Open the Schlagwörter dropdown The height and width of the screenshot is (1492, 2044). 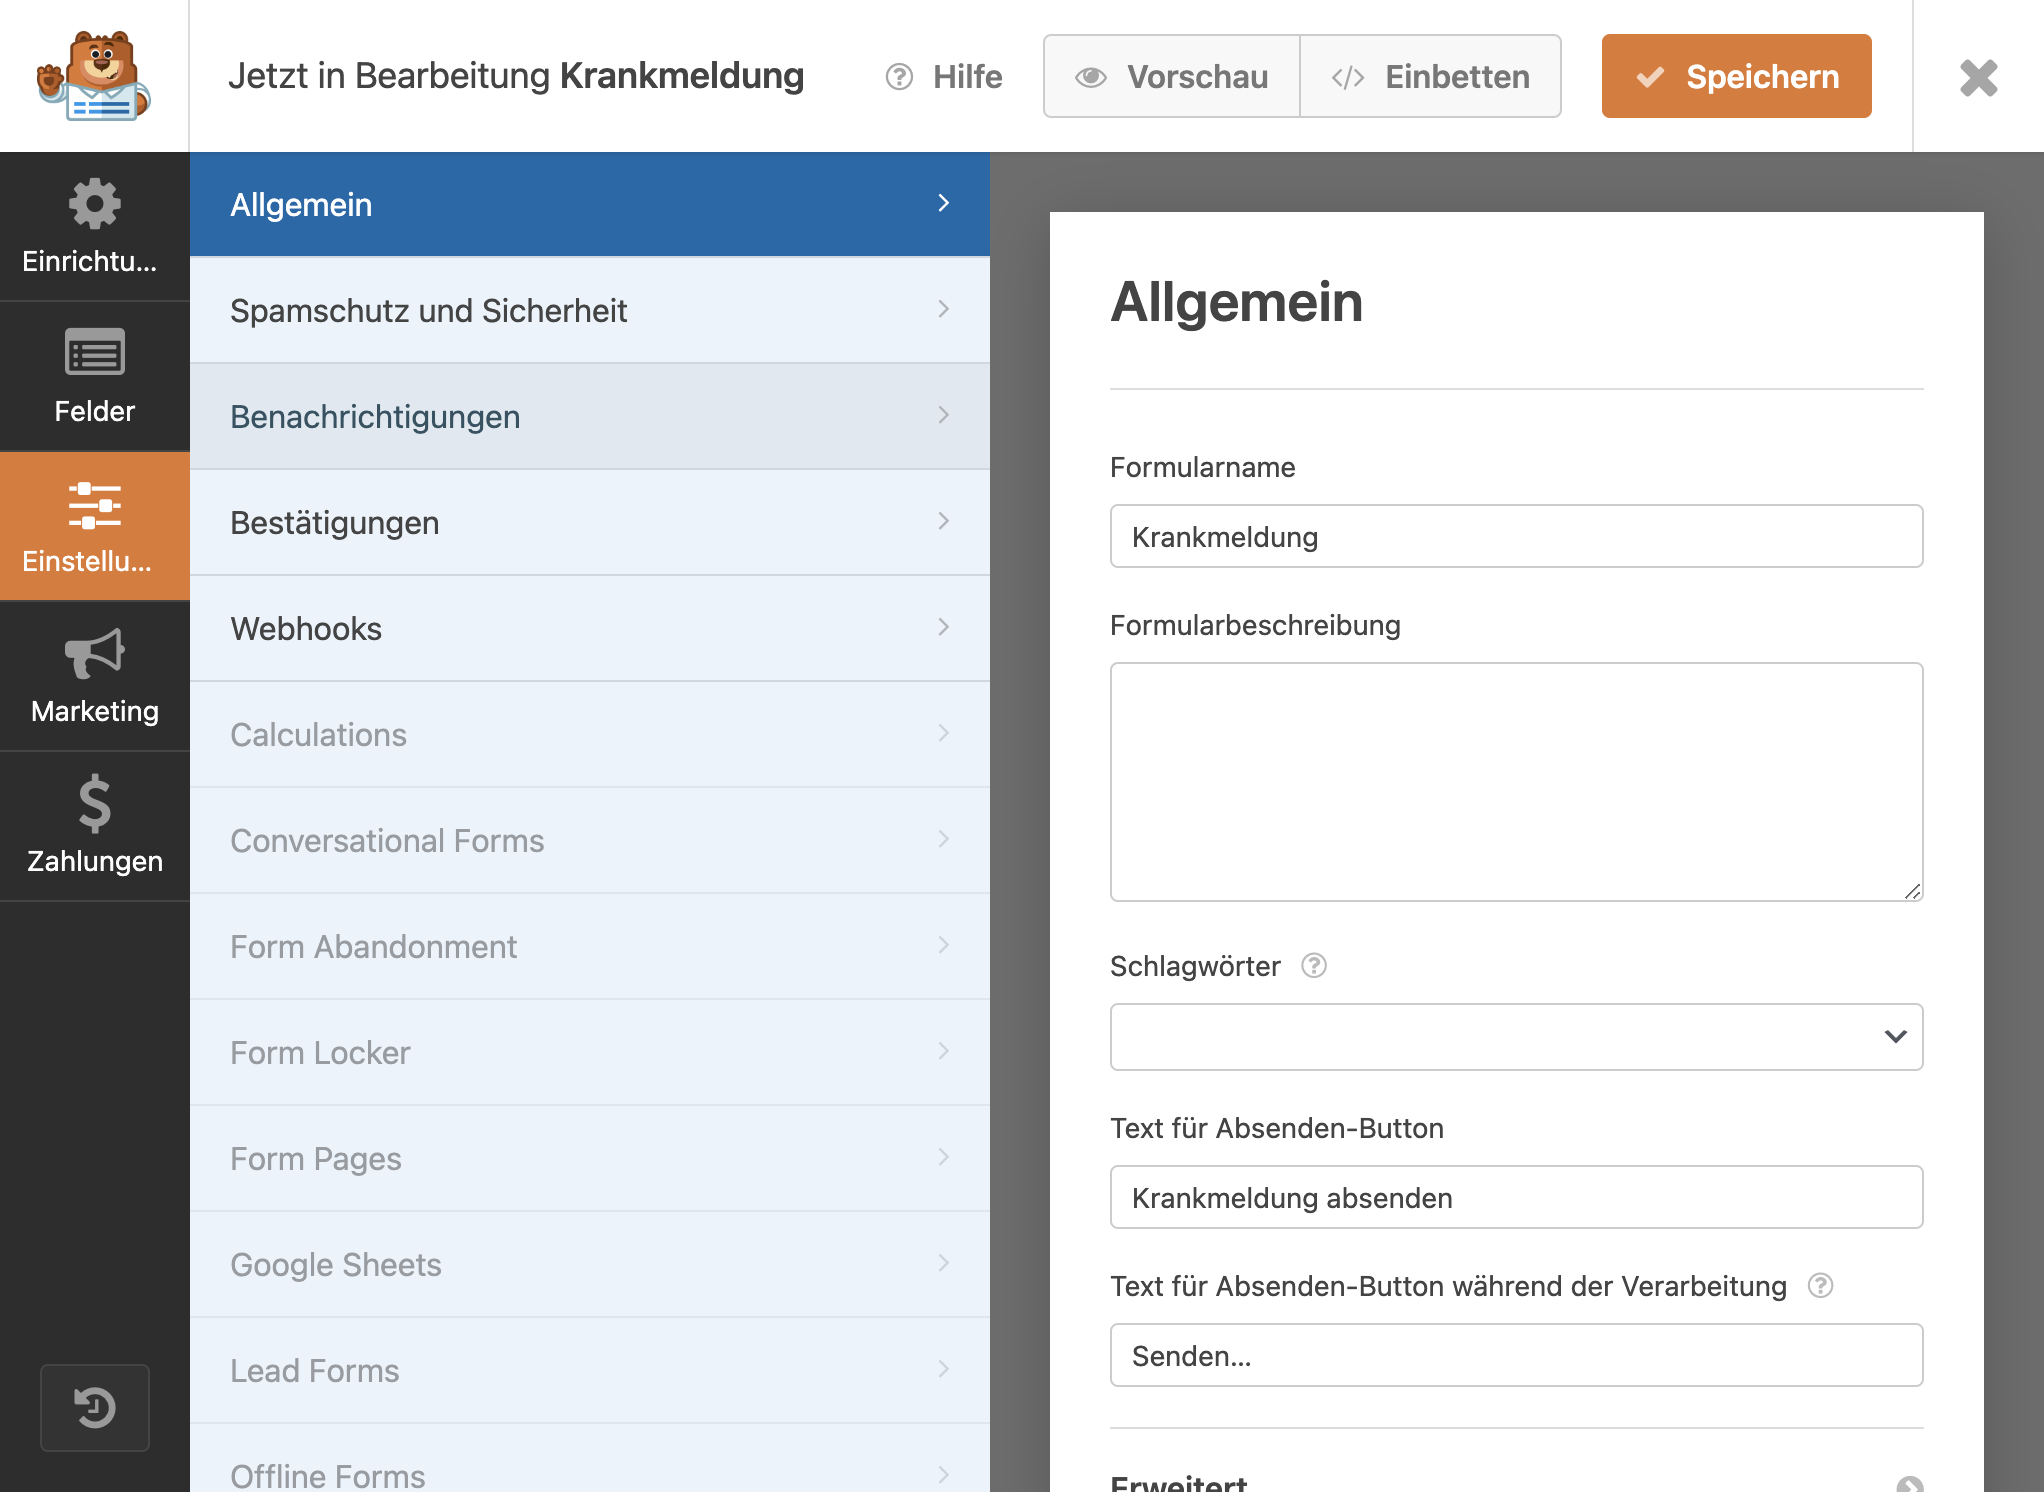coord(1516,1037)
